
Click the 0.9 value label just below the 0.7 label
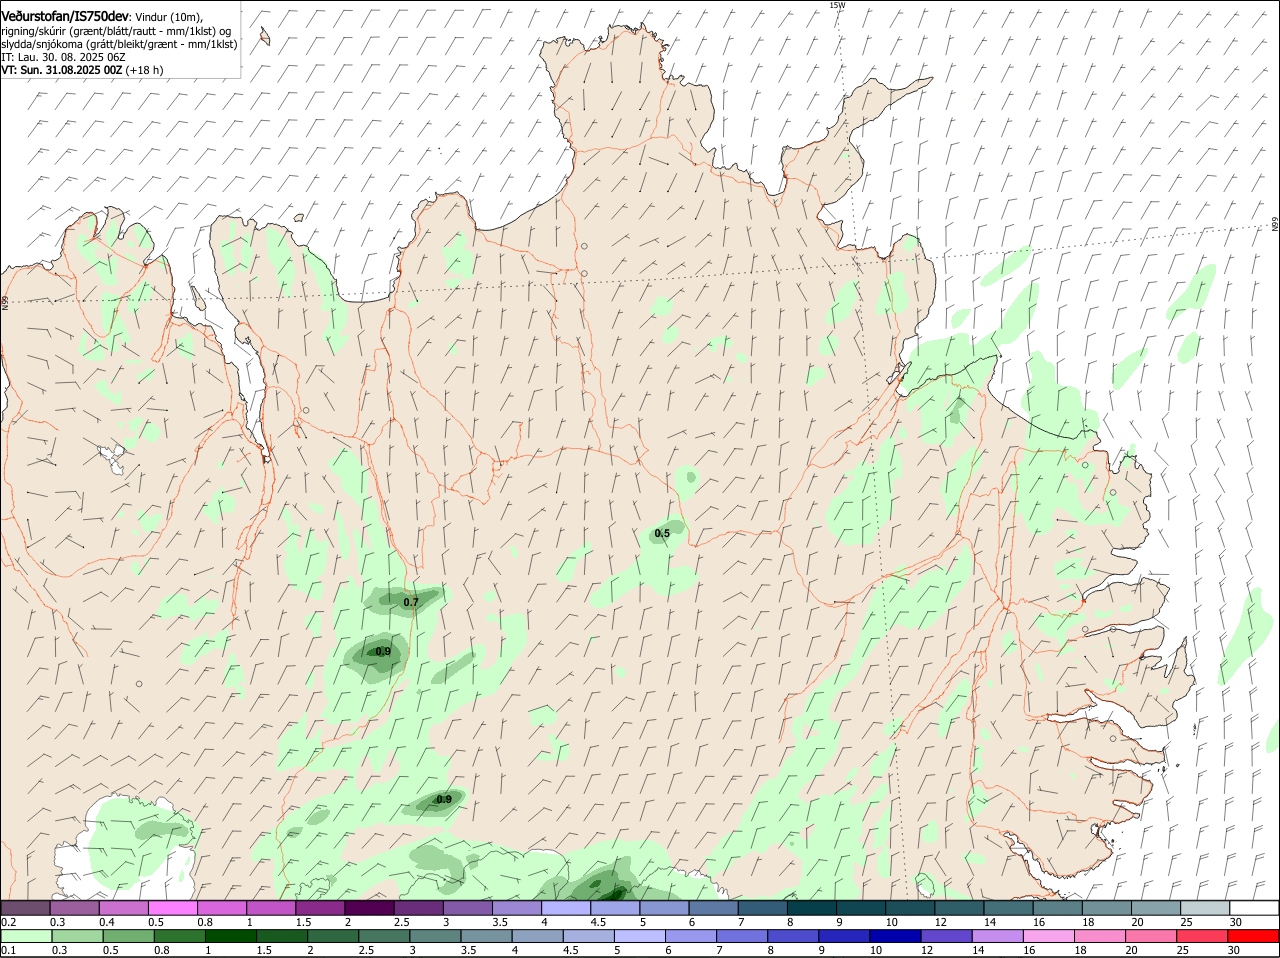pos(383,652)
